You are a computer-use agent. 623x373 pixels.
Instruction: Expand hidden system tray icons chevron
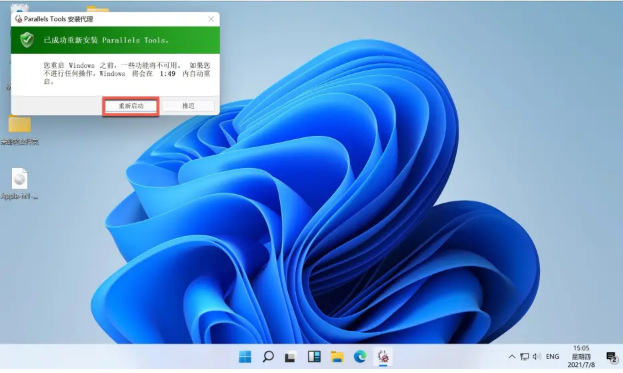pos(512,357)
